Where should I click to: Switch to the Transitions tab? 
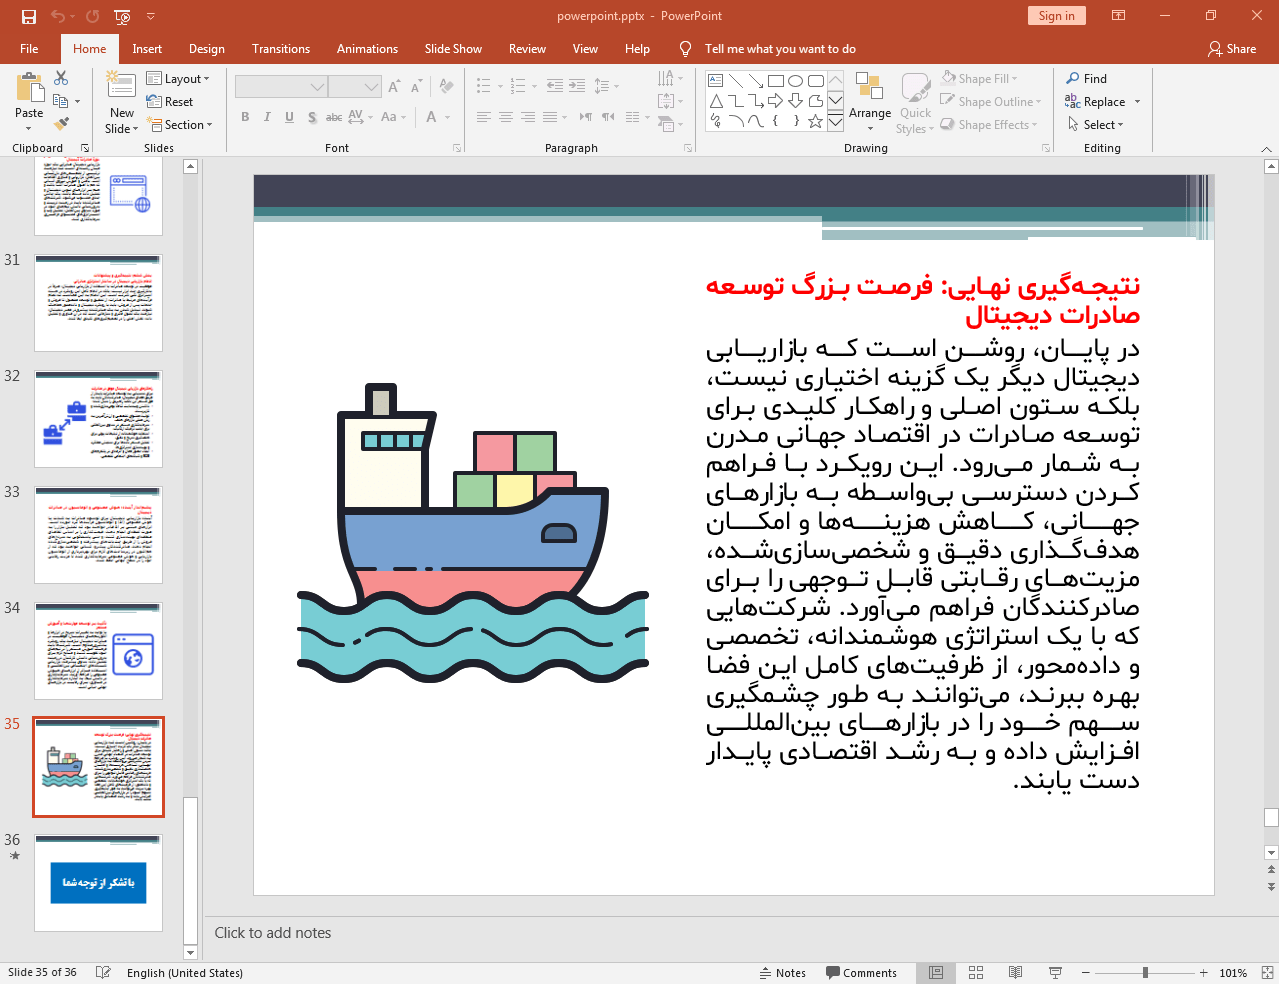coord(280,48)
